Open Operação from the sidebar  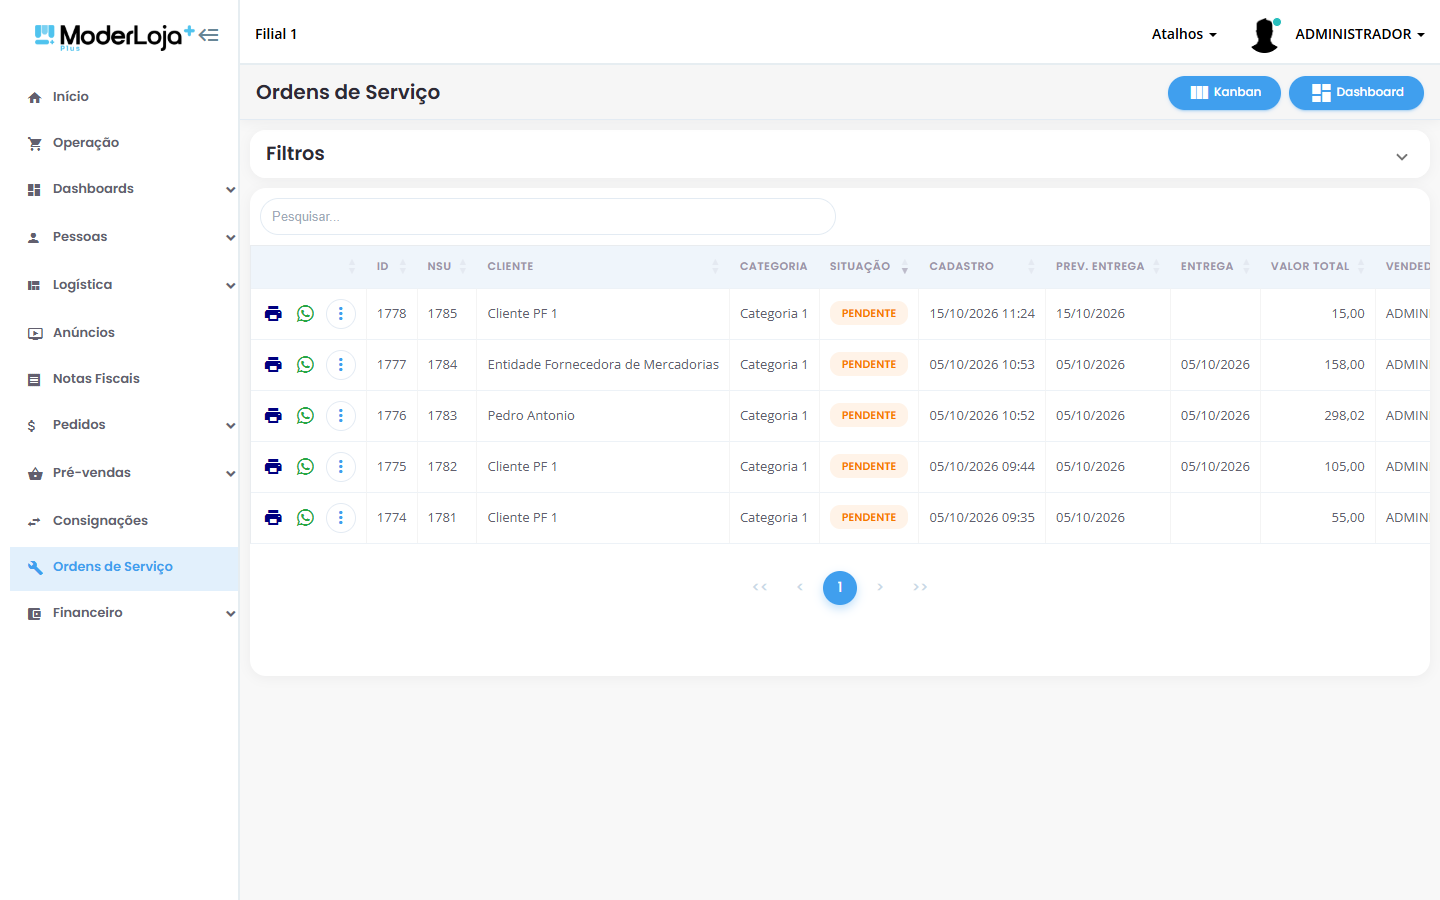tap(124, 143)
